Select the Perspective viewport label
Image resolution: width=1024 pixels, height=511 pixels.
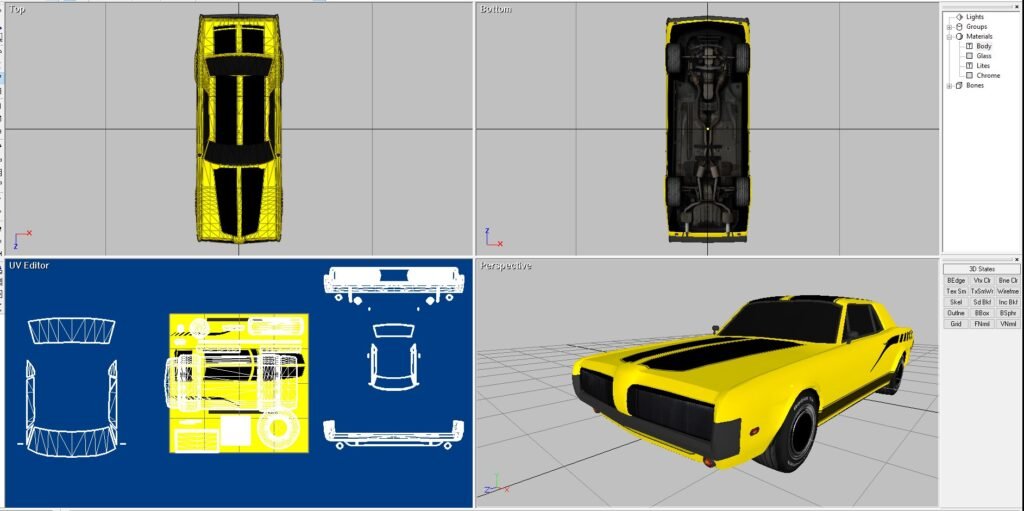point(505,266)
